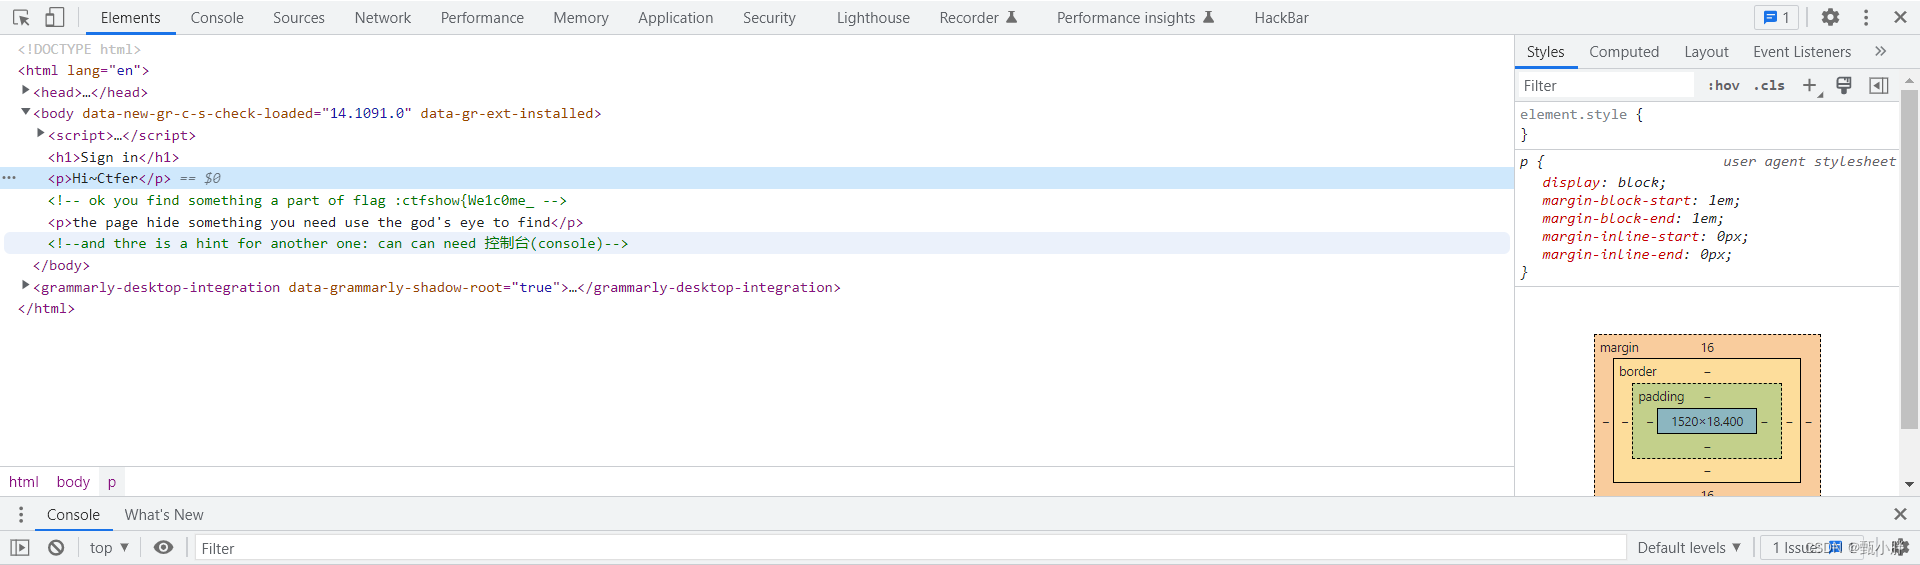Expand the grammarly-desktop-integration node

coord(25,286)
